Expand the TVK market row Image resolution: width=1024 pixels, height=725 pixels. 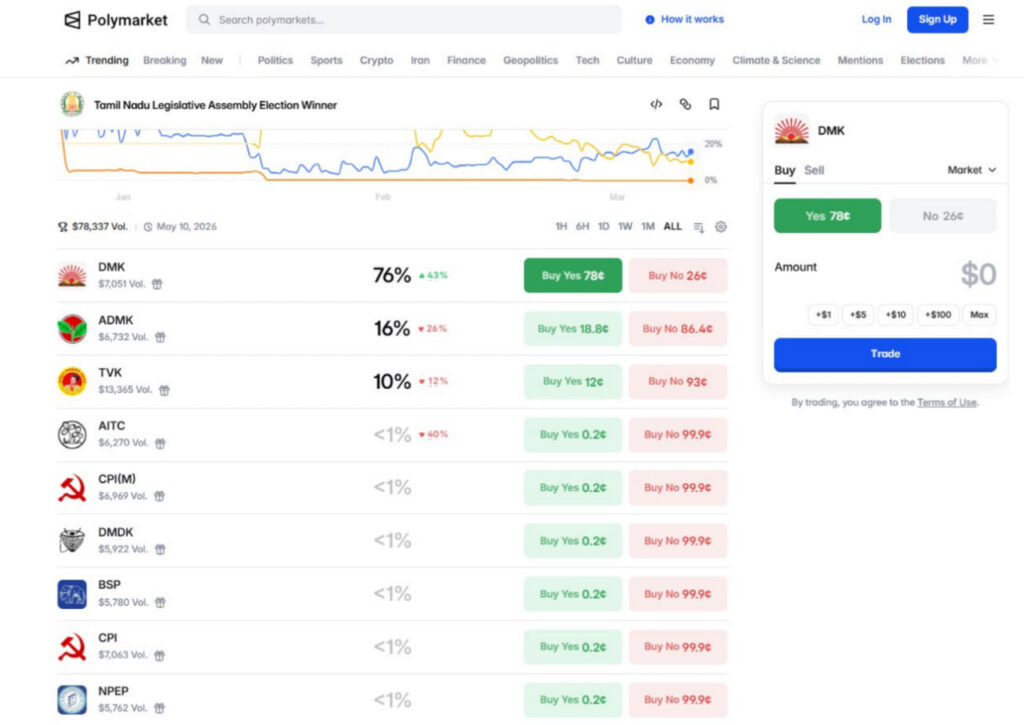tap(250, 381)
